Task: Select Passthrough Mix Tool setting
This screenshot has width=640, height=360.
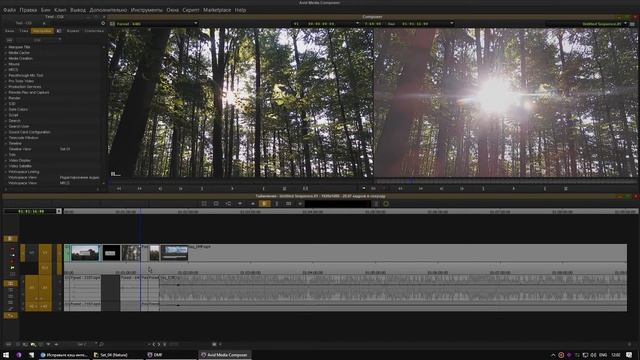Action: [x=26, y=76]
